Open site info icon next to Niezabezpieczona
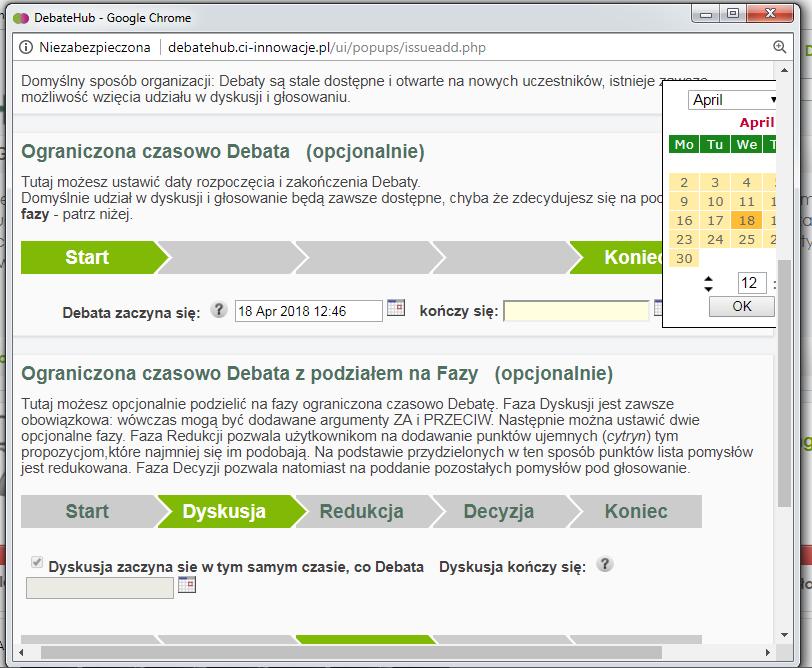Viewport: 812px width, 668px height. (x=26, y=48)
